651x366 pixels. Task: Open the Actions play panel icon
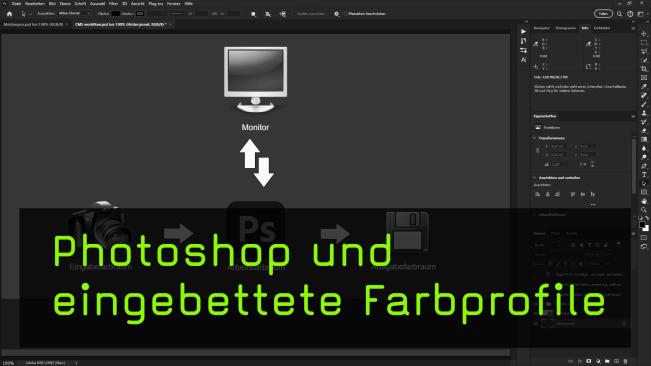(523, 32)
